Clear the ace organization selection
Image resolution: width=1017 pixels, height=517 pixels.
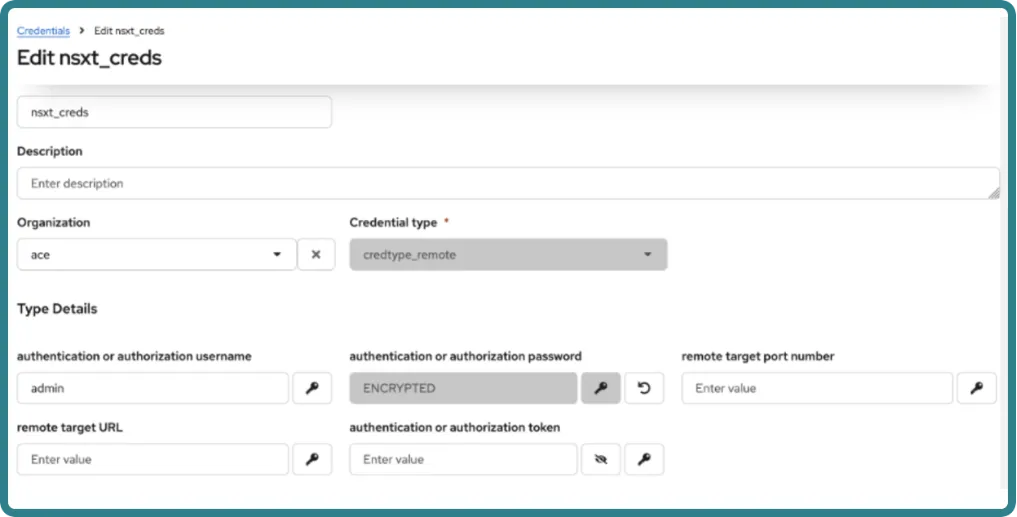tap(316, 254)
